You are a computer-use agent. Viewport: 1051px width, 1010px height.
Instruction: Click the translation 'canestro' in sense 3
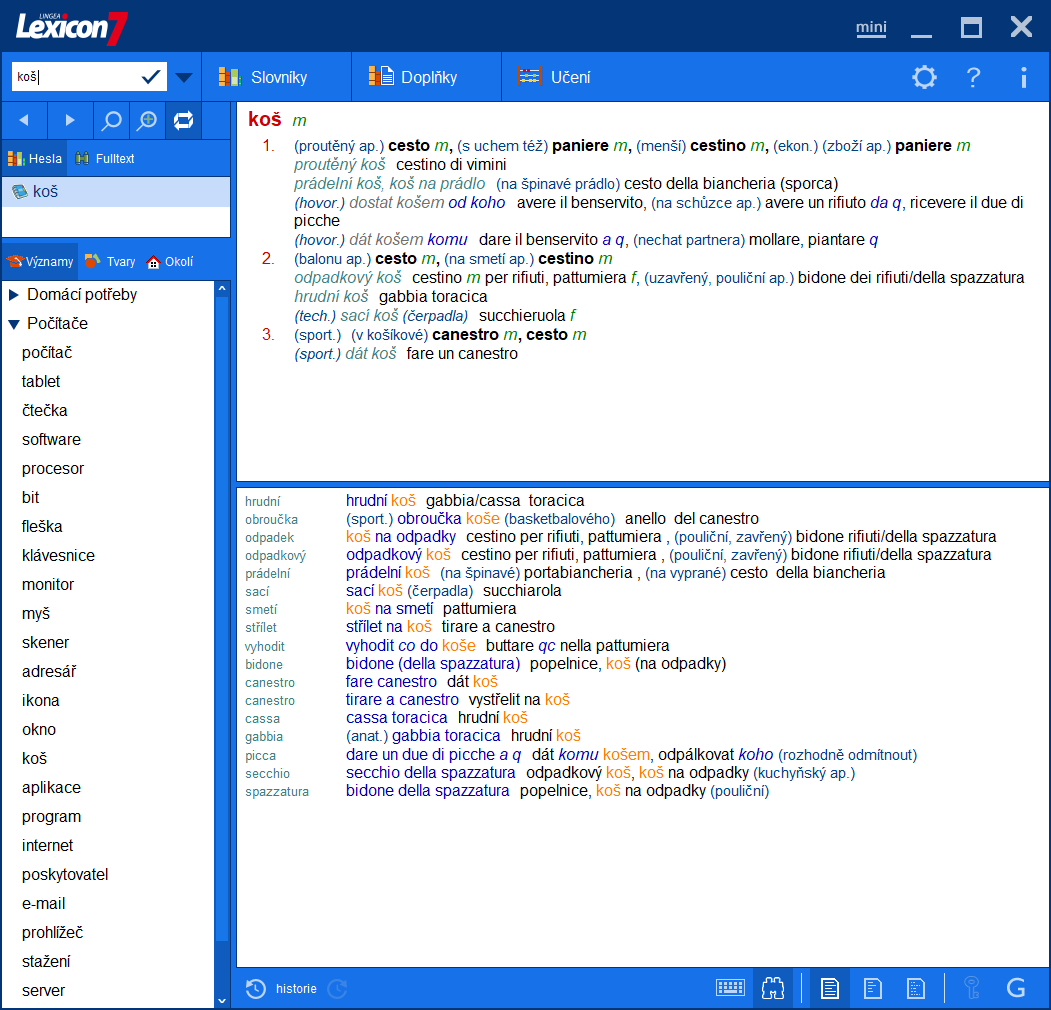[x=465, y=334]
